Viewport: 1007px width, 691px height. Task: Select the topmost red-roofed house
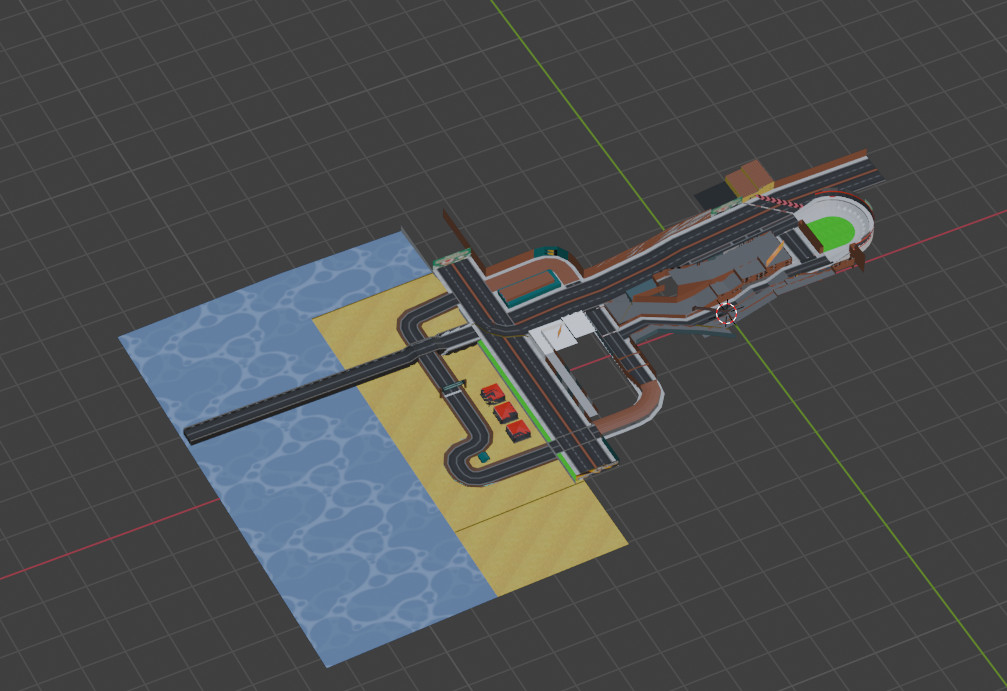click(492, 393)
